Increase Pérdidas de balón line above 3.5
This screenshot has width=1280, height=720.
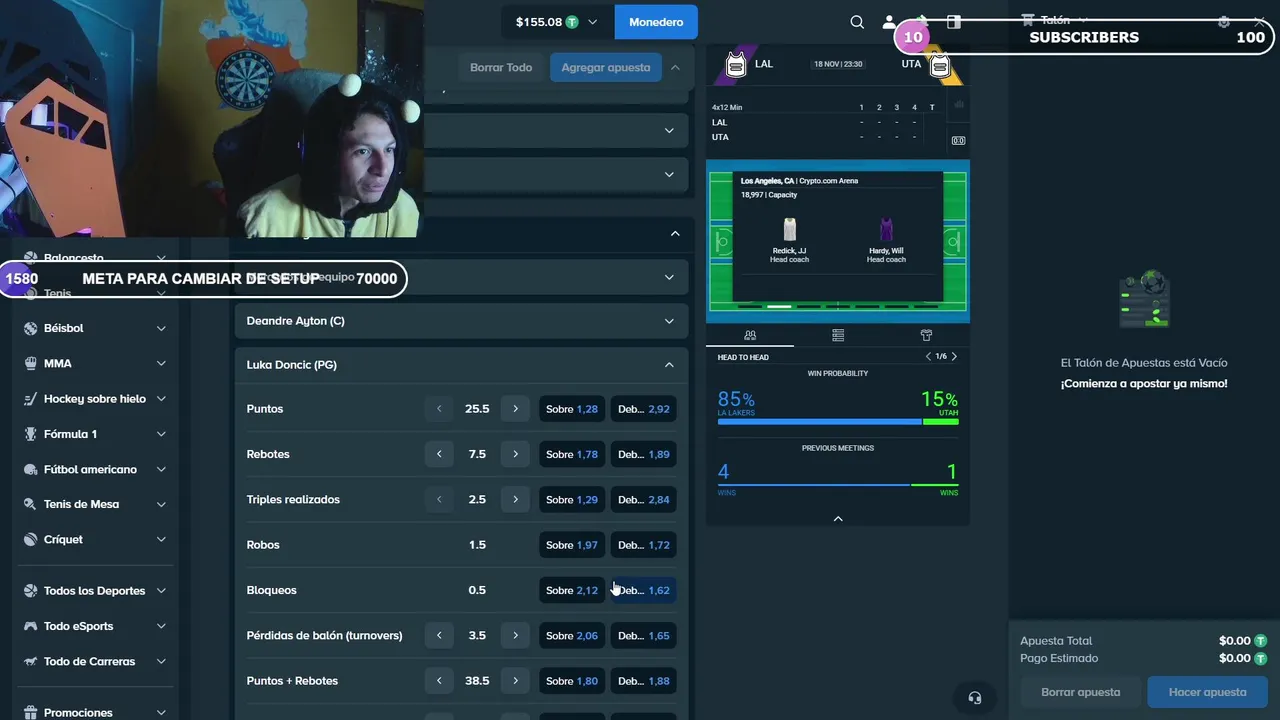point(515,635)
